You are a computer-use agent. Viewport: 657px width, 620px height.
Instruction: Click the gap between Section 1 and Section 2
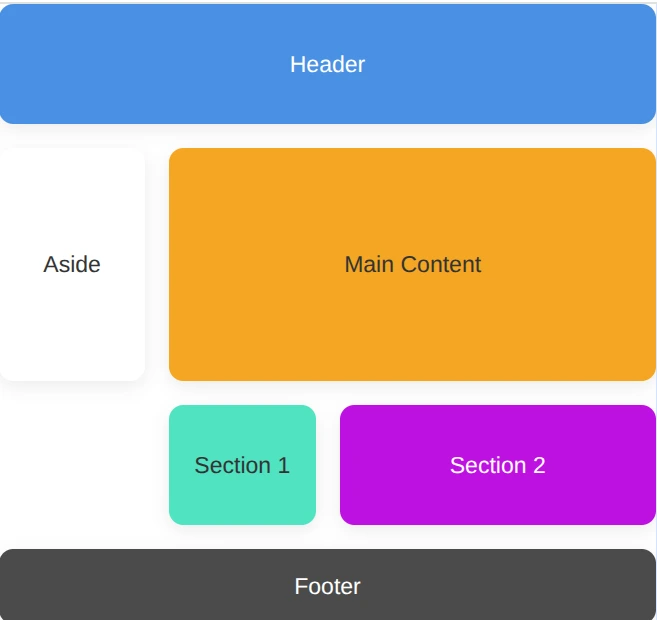pos(328,465)
